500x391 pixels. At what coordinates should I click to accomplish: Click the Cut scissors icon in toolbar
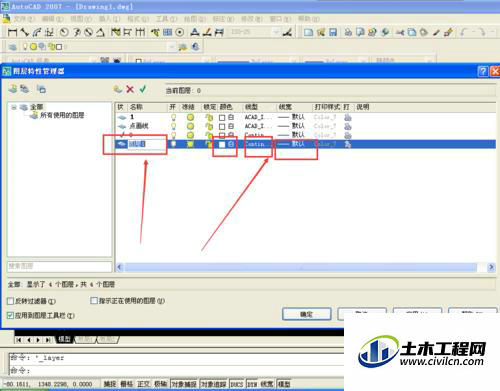(x=400, y=32)
